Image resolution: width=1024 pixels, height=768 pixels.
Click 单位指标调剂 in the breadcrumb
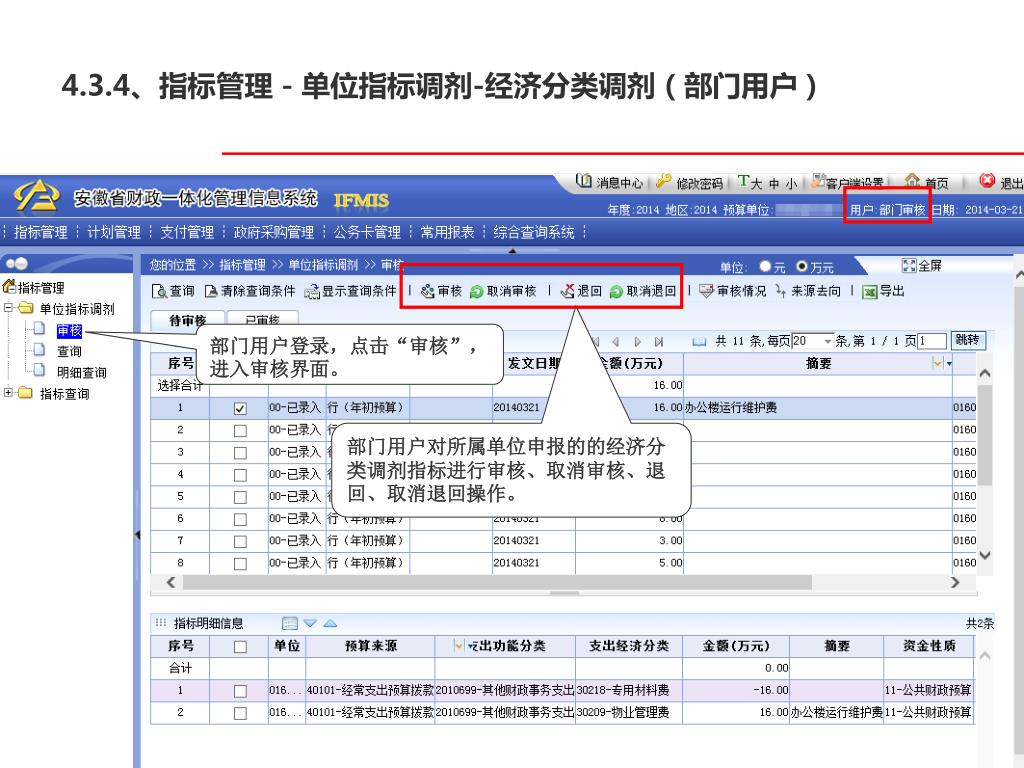323,264
